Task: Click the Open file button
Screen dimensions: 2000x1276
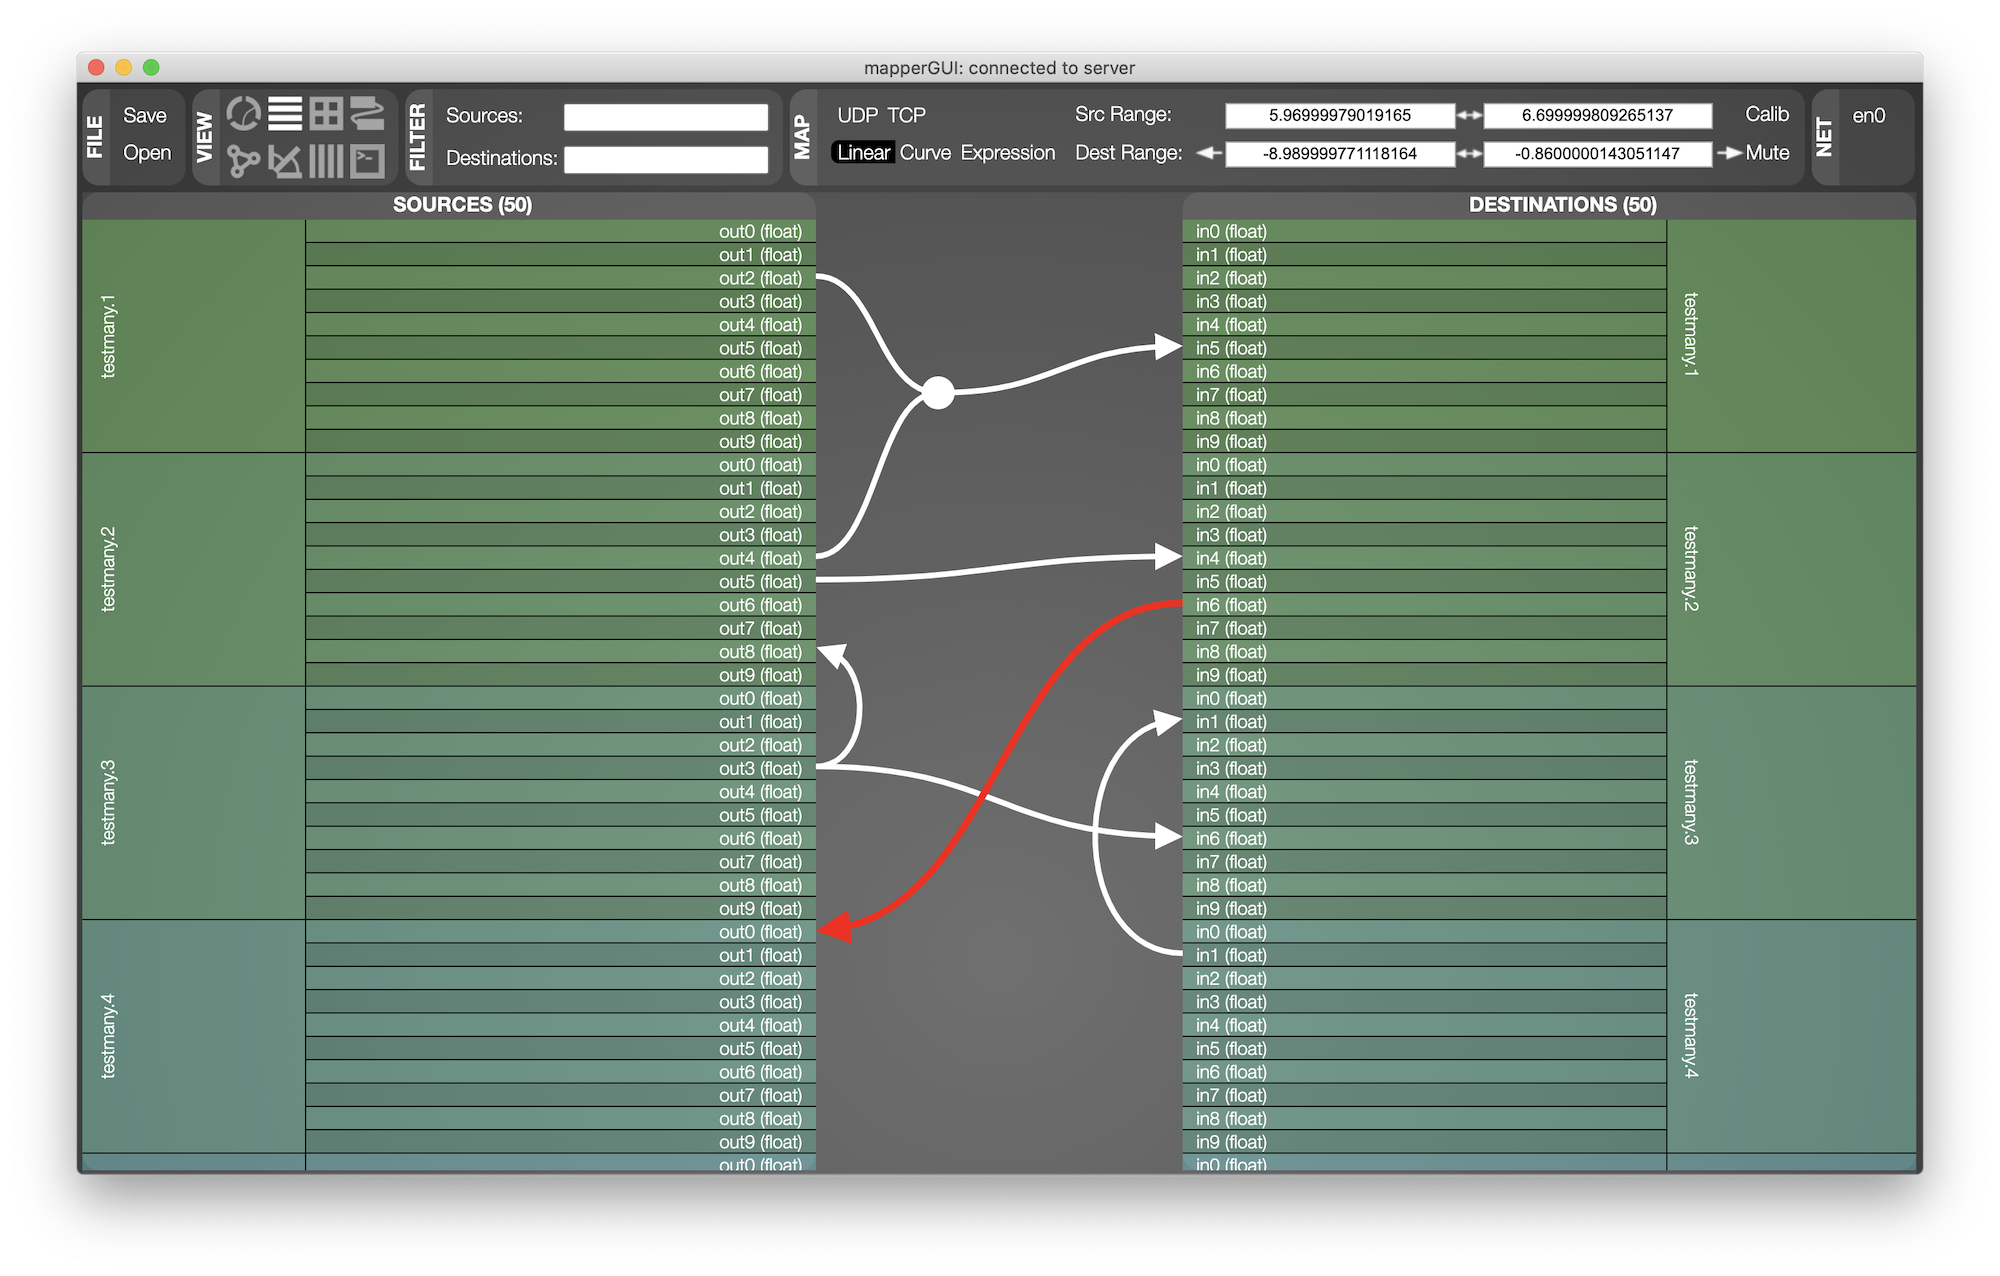Action: coord(146,153)
